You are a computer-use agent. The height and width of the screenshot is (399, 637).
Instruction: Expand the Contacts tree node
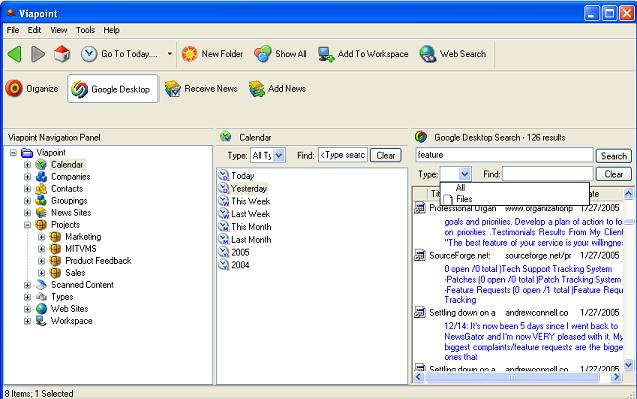27,189
